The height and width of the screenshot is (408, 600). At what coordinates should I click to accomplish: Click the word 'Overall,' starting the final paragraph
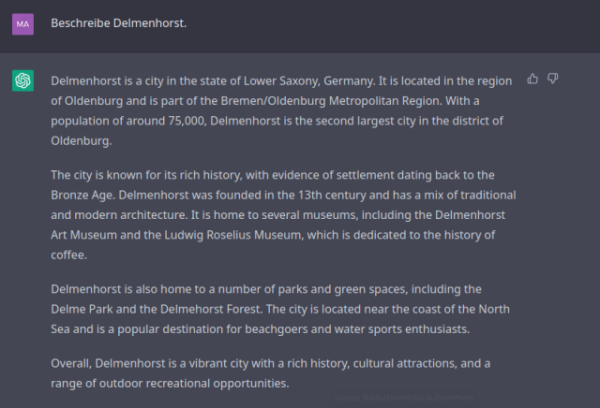pyautogui.click(x=71, y=364)
